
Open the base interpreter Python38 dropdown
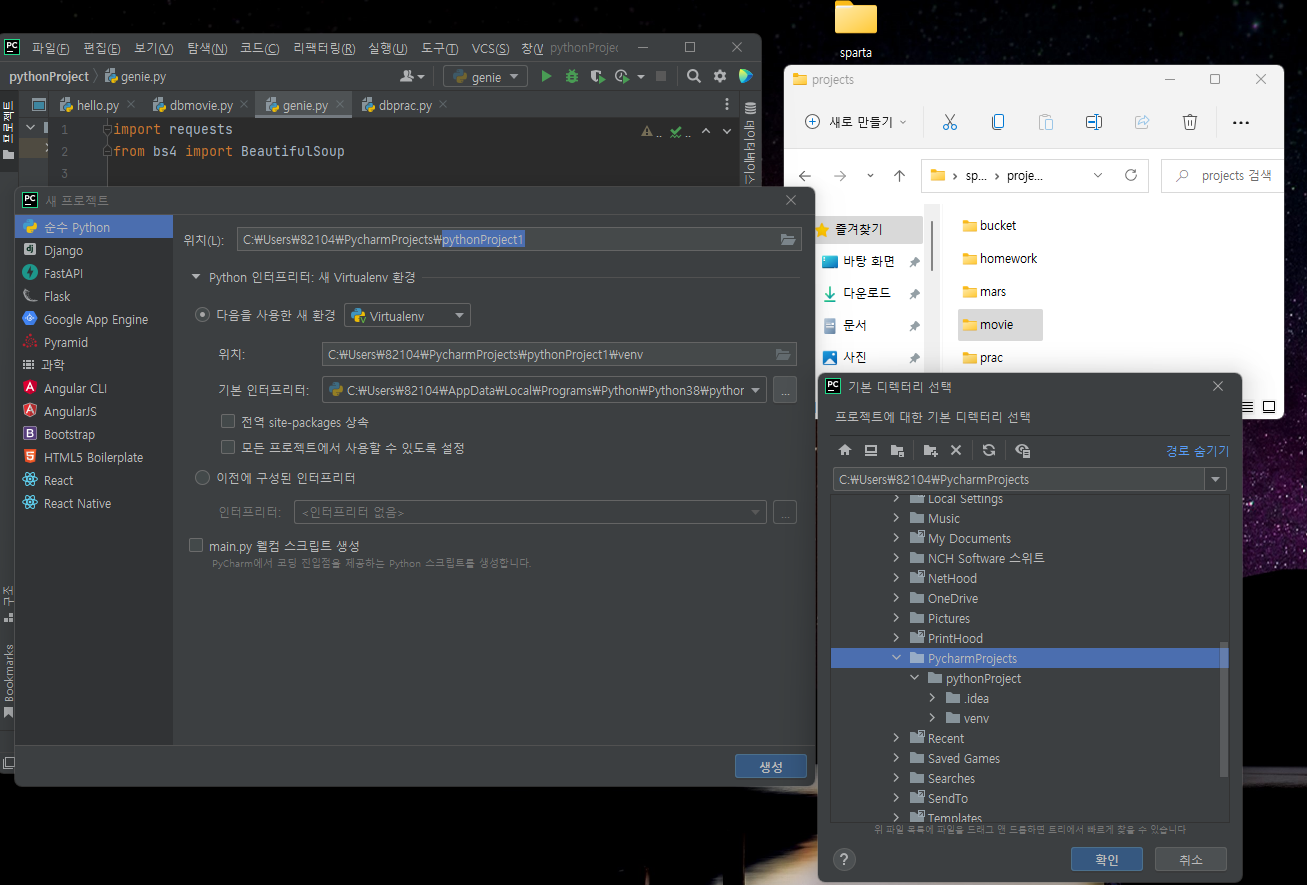coord(544,390)
